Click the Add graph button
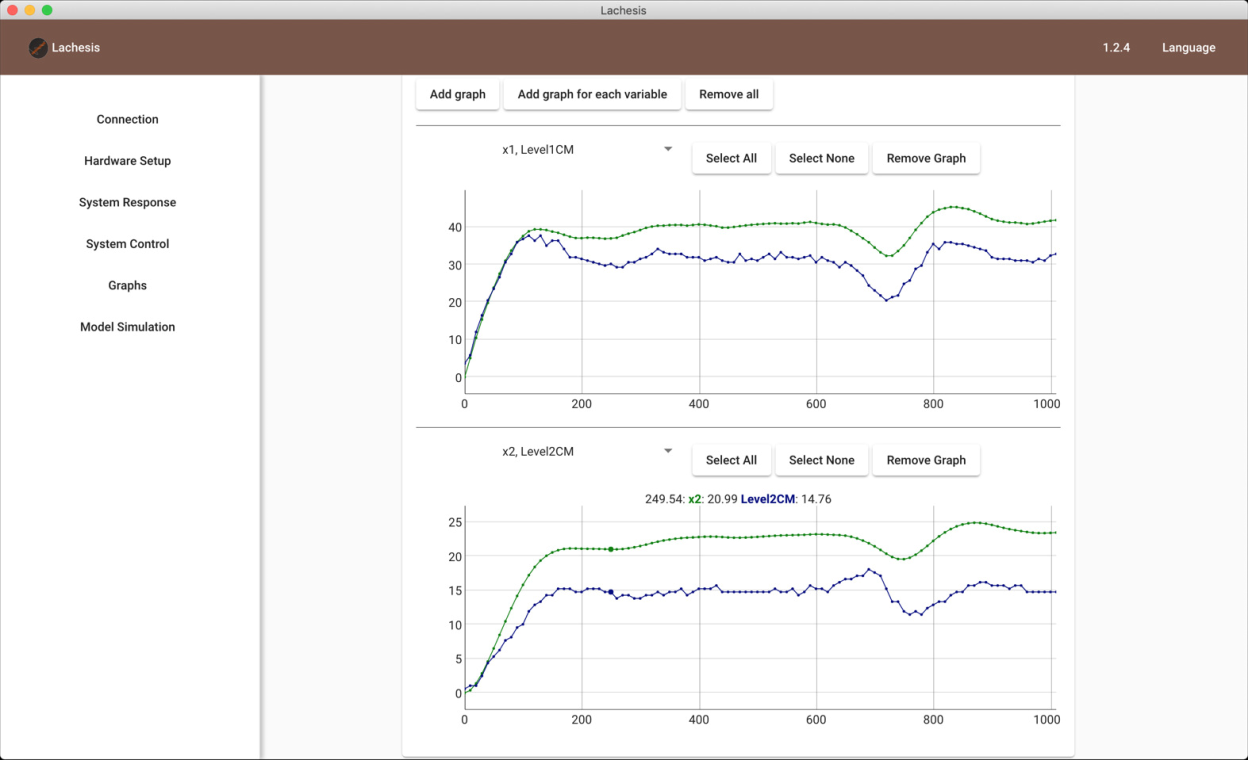The width and height of the screenshot is (1248, 760). click(x=457, y=94)
